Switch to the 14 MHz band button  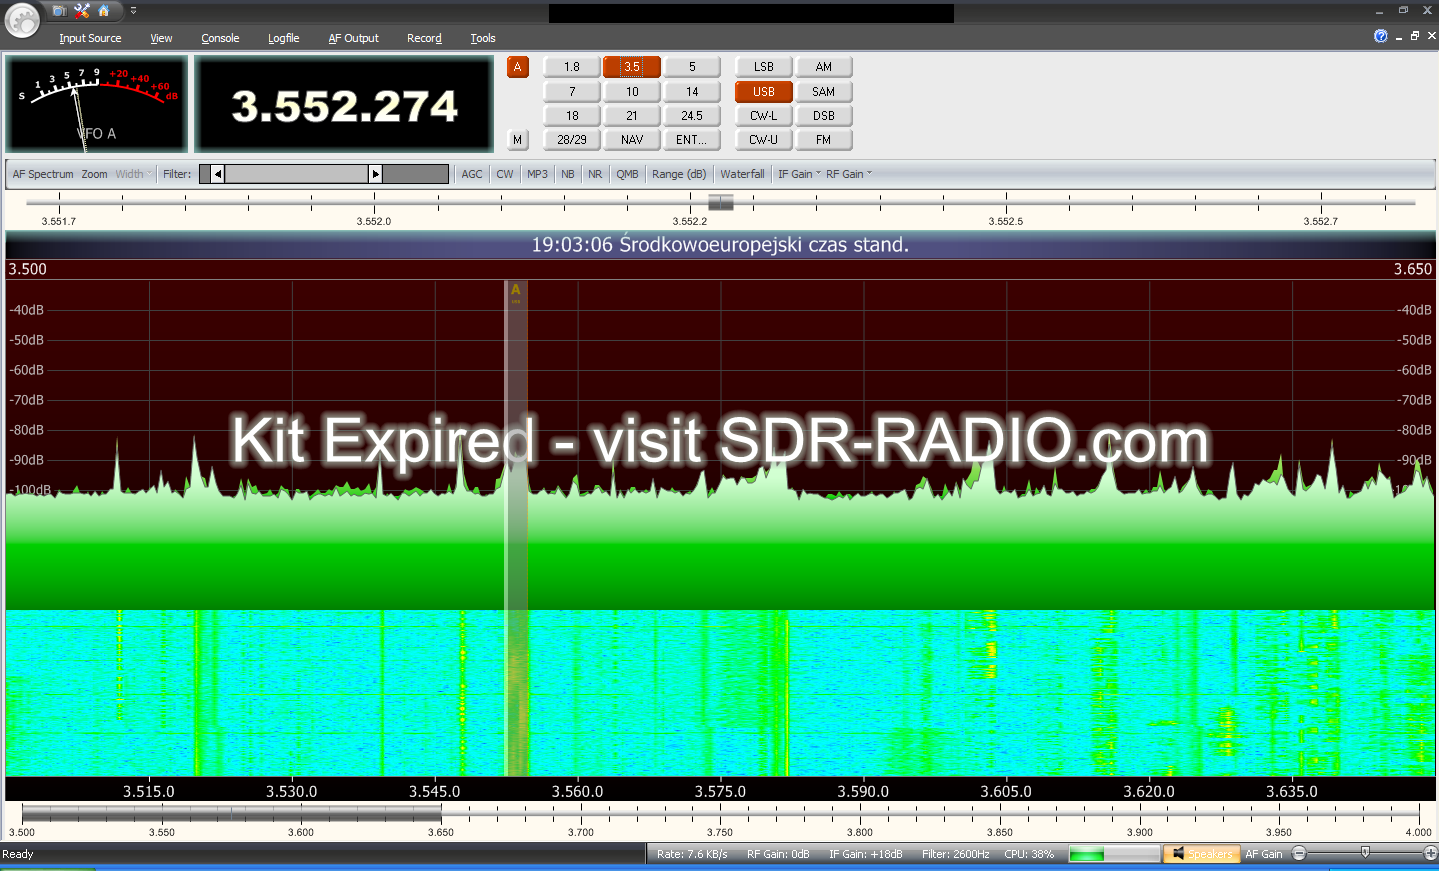coord(692,92)
